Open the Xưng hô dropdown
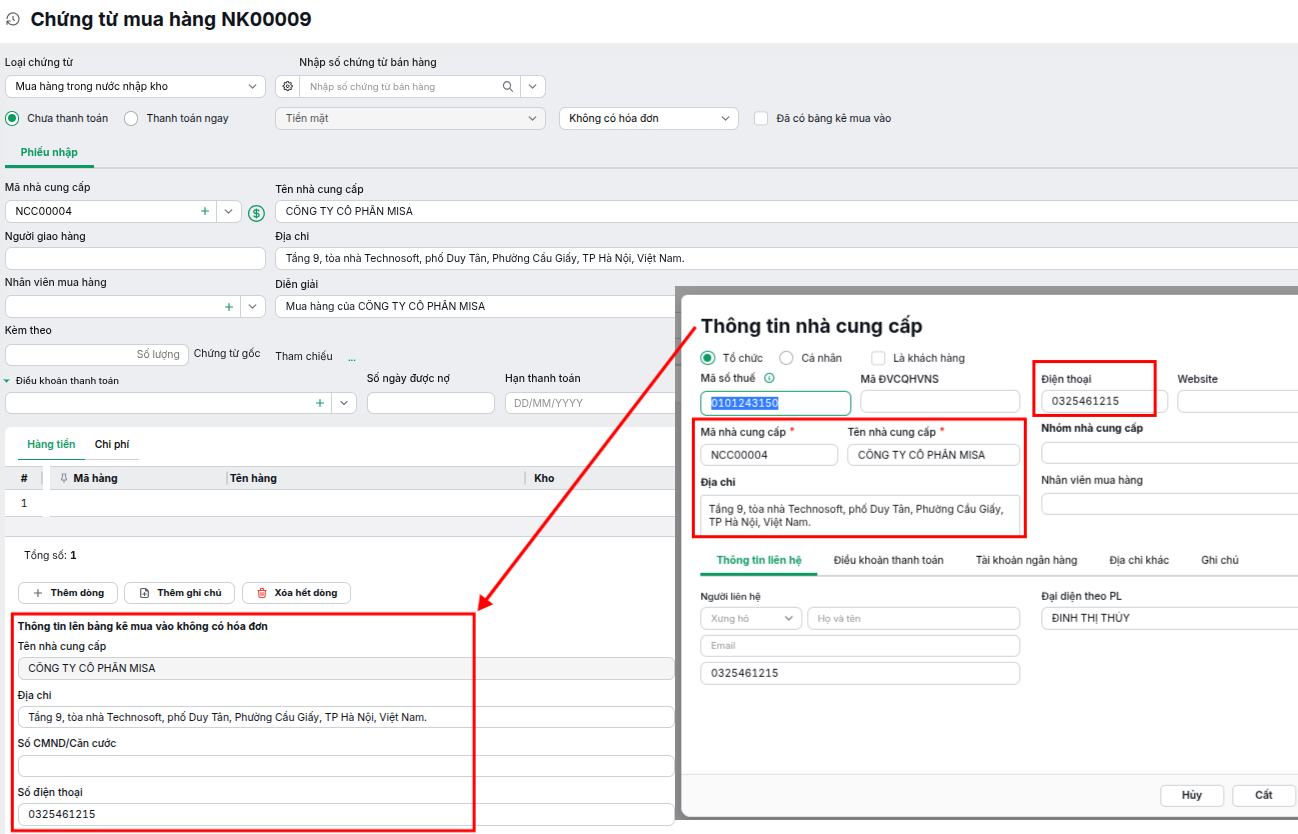 click(x=751, y=618)
